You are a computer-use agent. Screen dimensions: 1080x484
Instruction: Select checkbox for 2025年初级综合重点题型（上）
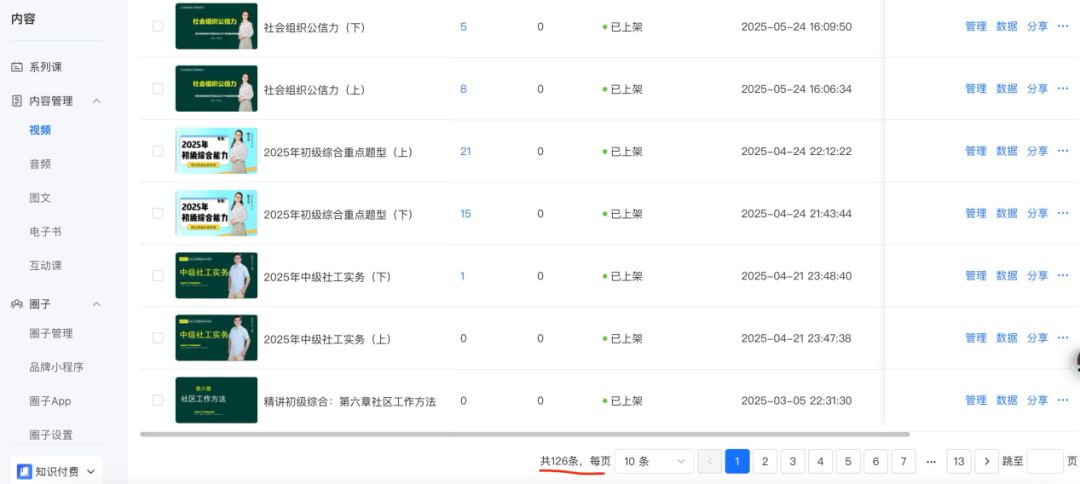[158, 151]
